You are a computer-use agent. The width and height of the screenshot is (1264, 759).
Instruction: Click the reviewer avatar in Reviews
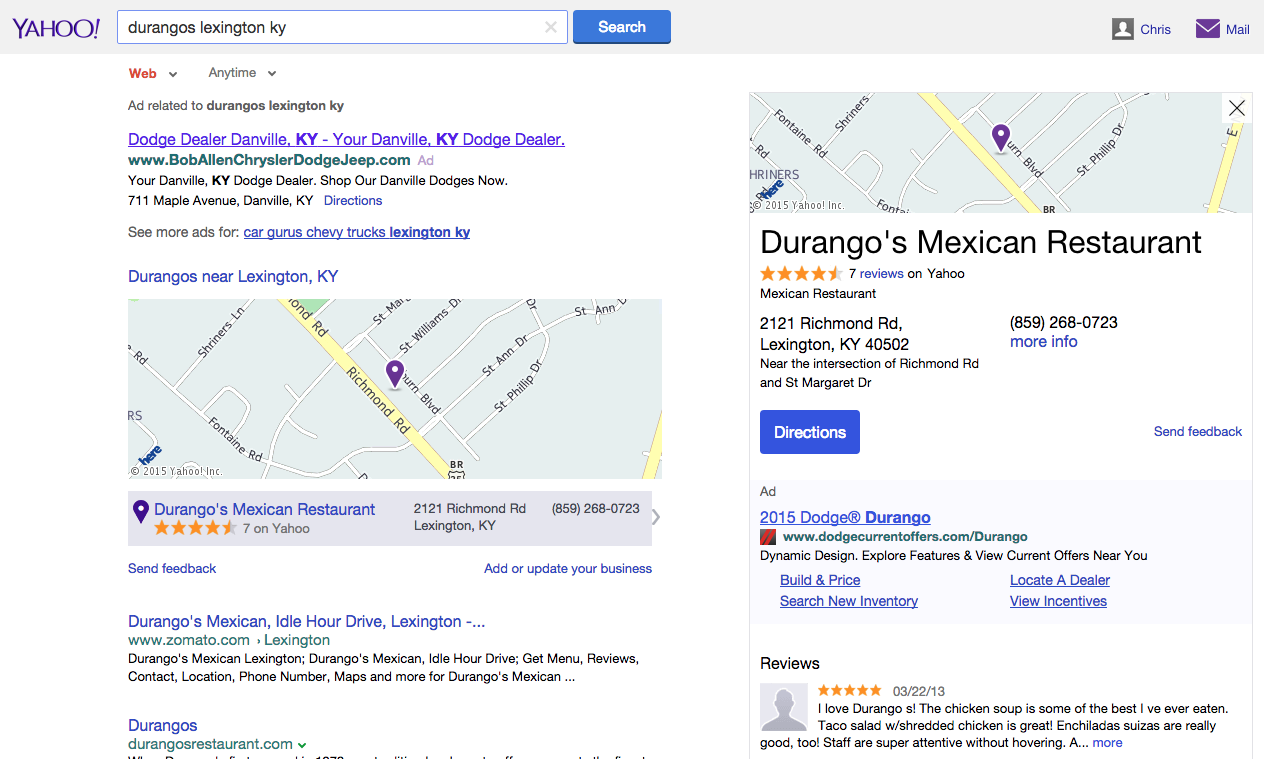click(x=784, y=707)
